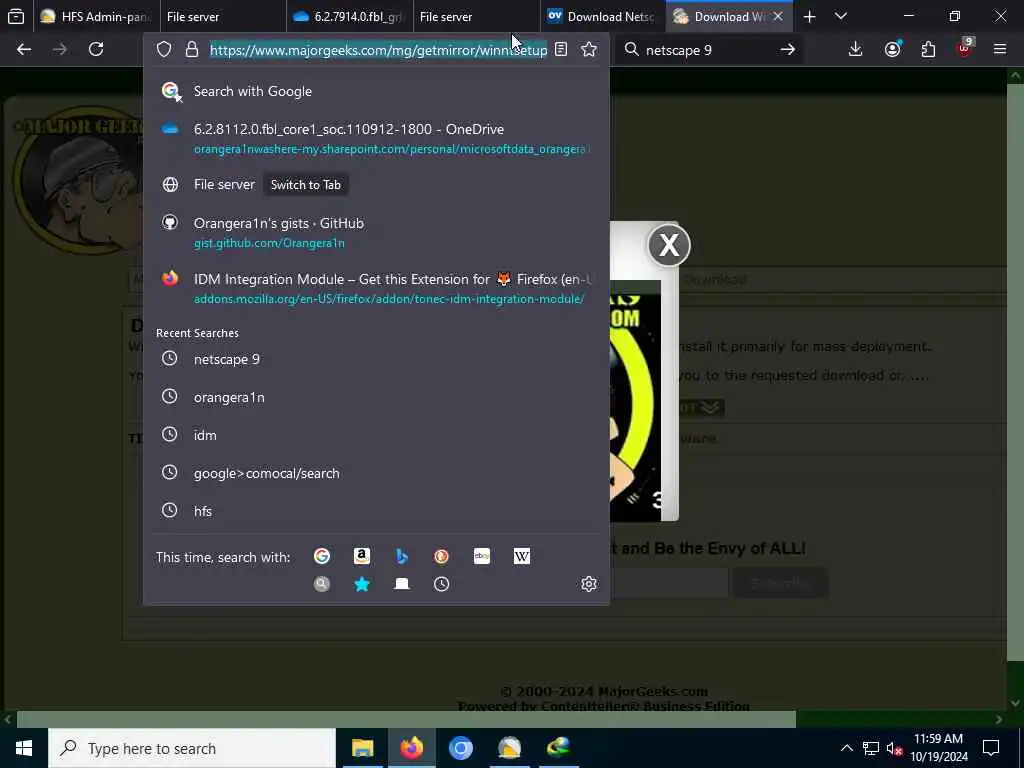Search this time with Amazon
The height and width of the screenshot is (768, 1024).
pos(362,556)
